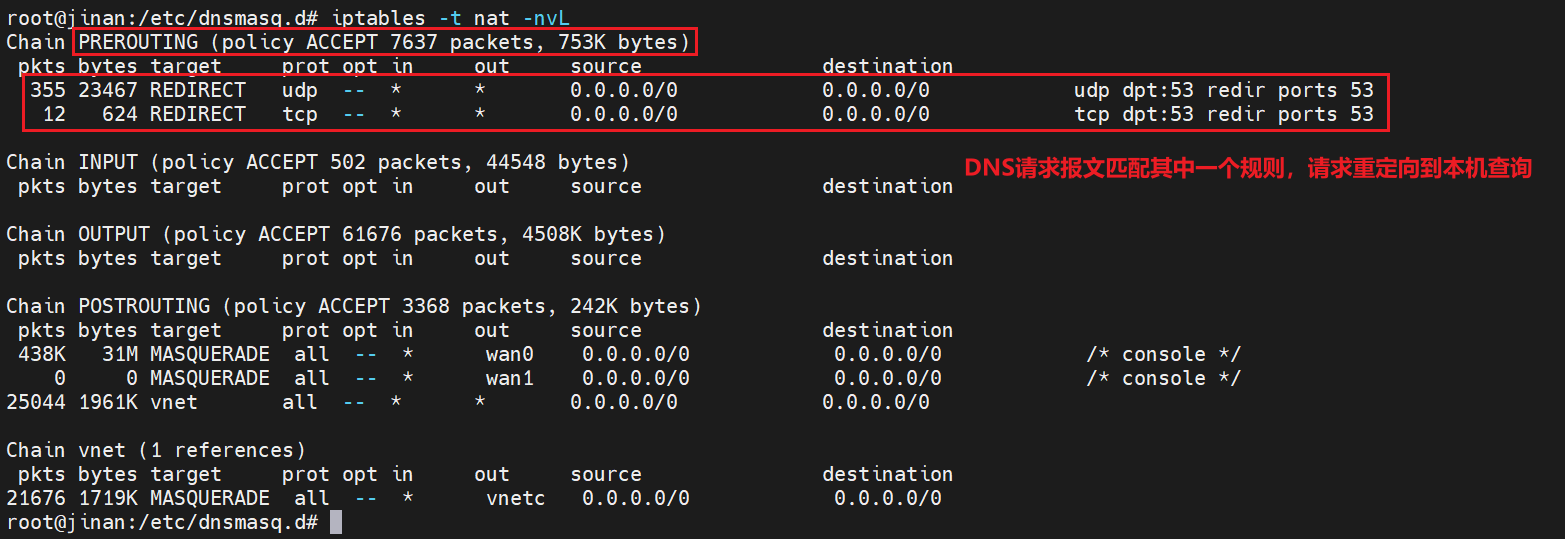This screenshot has height=539, width=1565.
Task: Click the red DNS annotation text
Action: point(1247,168)
